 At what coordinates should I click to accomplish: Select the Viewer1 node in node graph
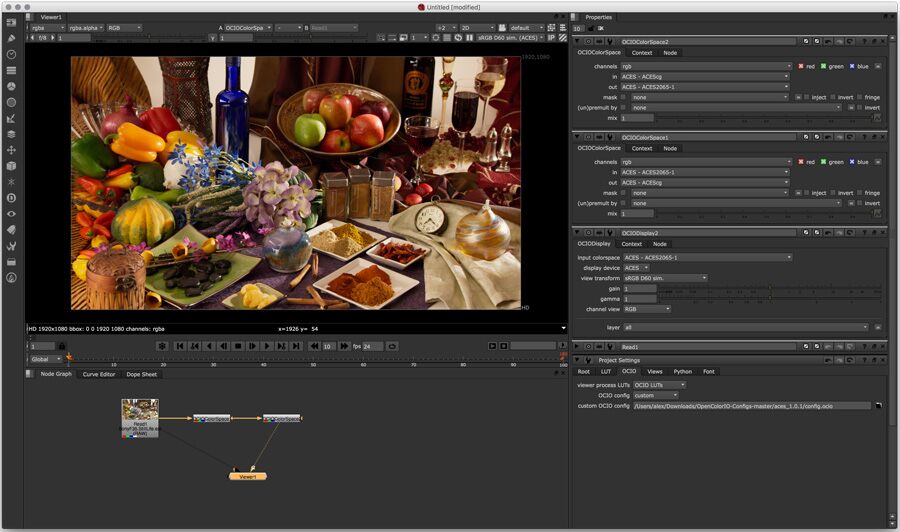247,476
